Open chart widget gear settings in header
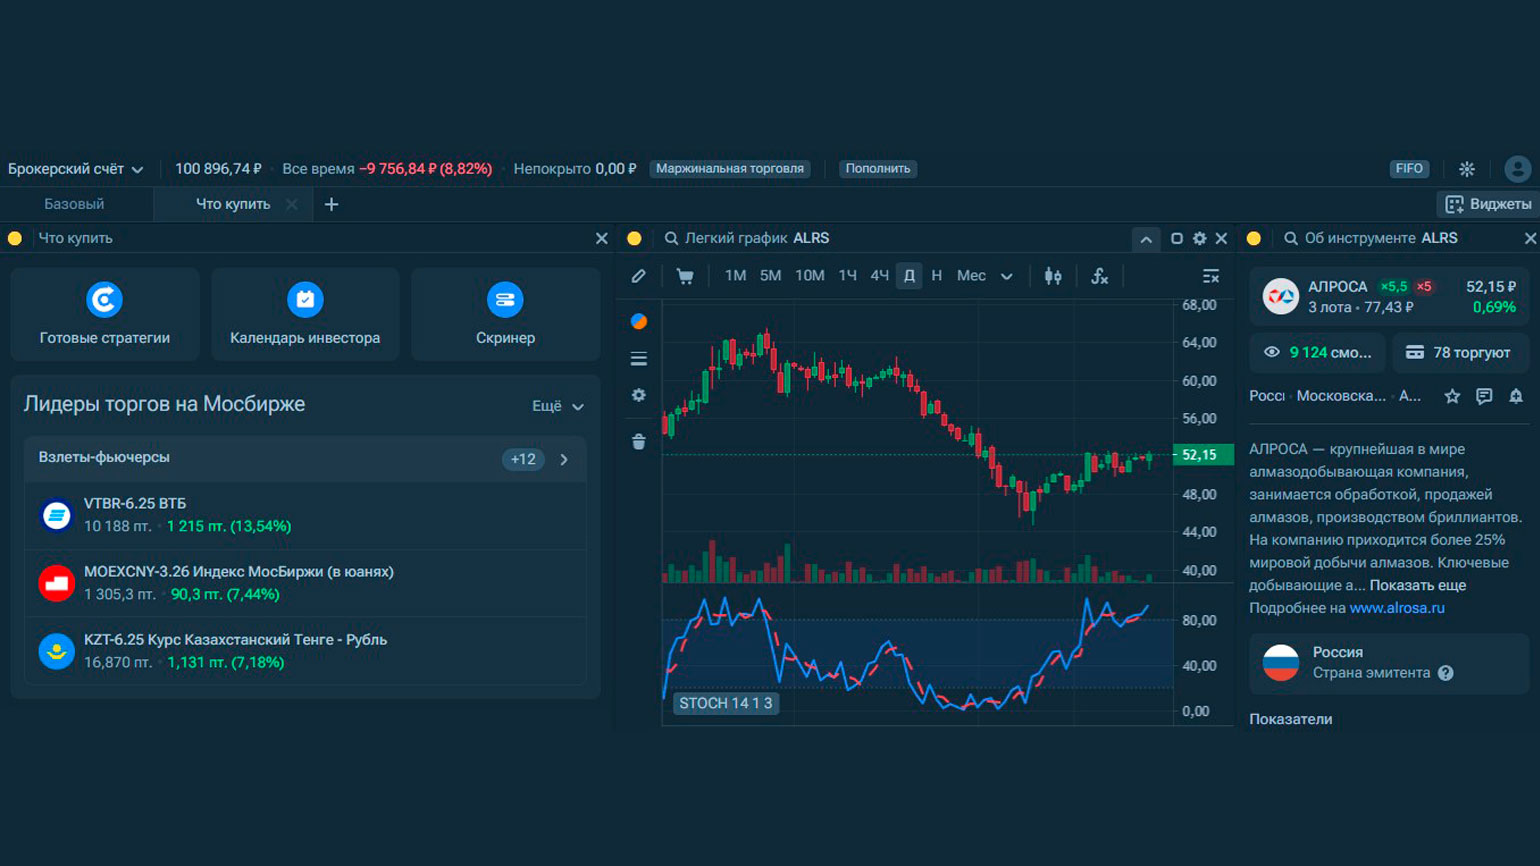 (1199, 239)
